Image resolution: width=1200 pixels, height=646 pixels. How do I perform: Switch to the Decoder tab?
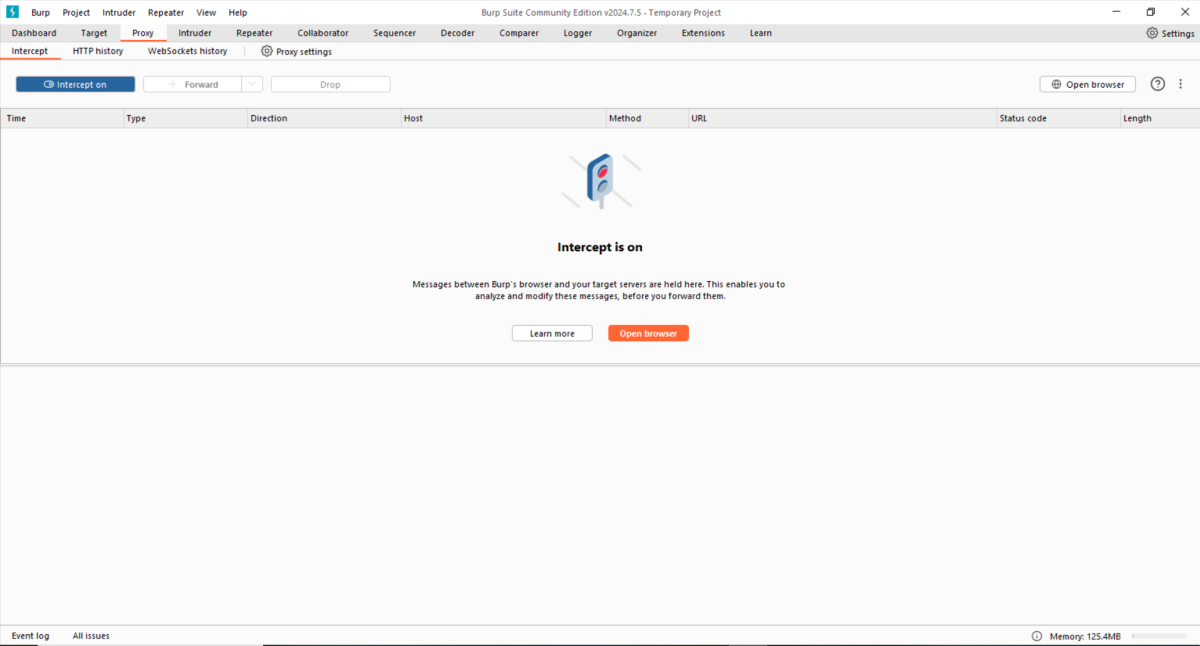(x=458, y=33)
